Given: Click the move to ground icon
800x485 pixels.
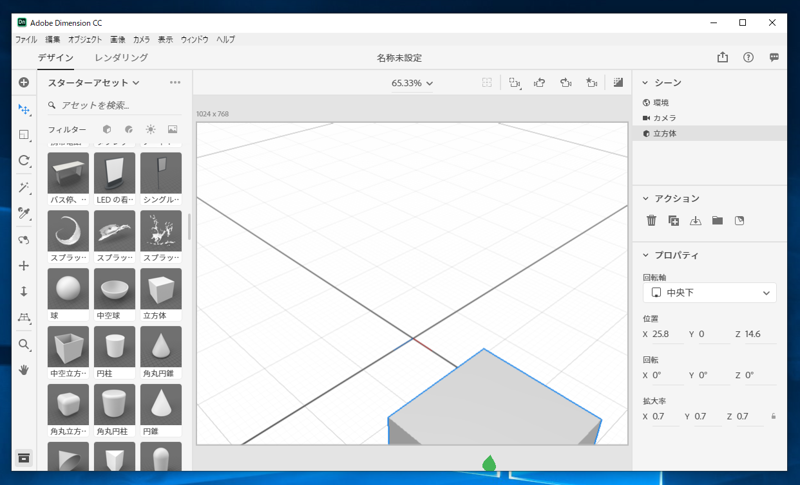Looking at the screenshot, I should (695, 220).
